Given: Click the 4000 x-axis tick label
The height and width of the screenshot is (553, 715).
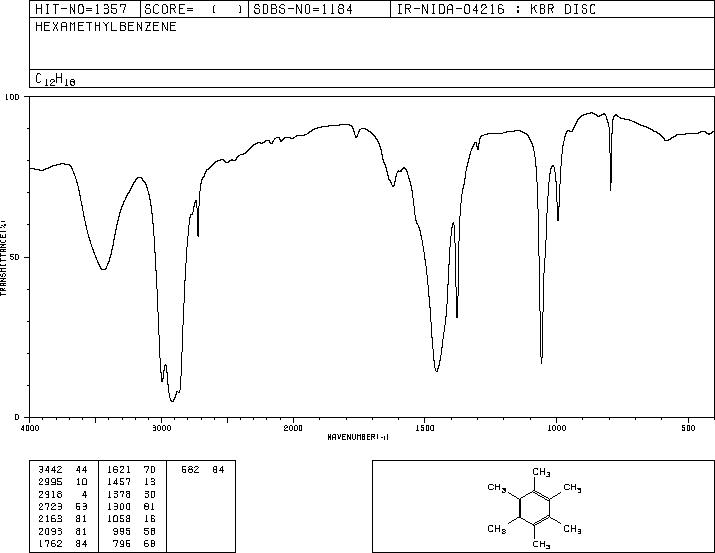Looking at the screenshot, I should pos(30,428).
